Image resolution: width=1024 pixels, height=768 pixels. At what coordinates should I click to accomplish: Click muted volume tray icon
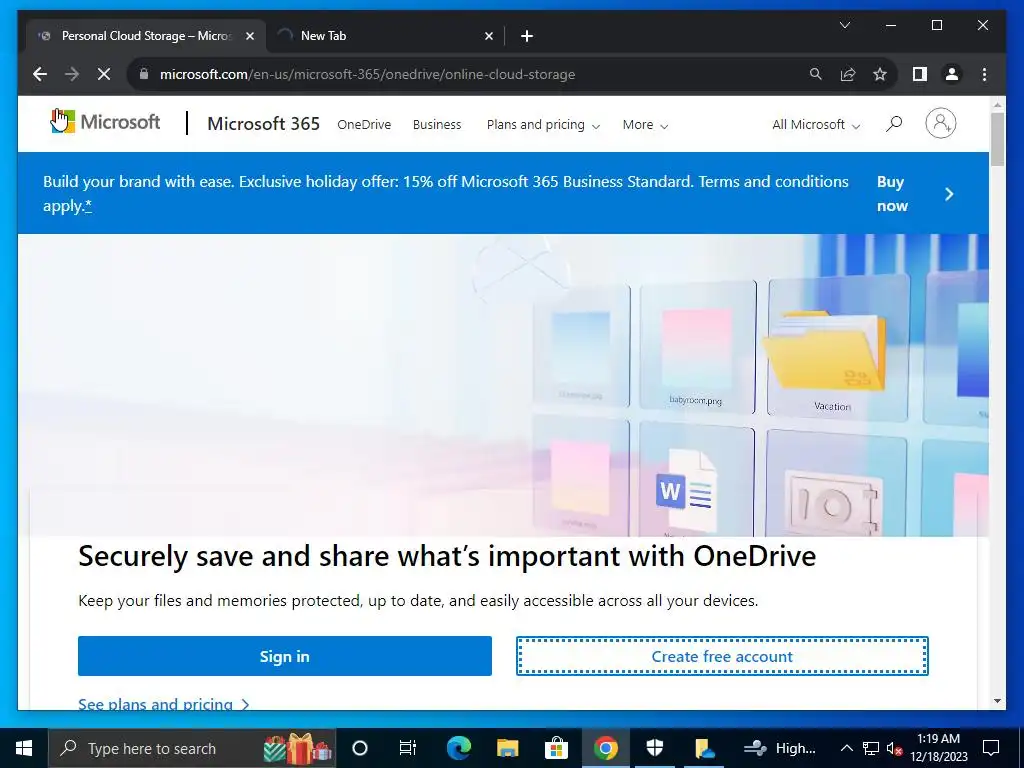894,748
